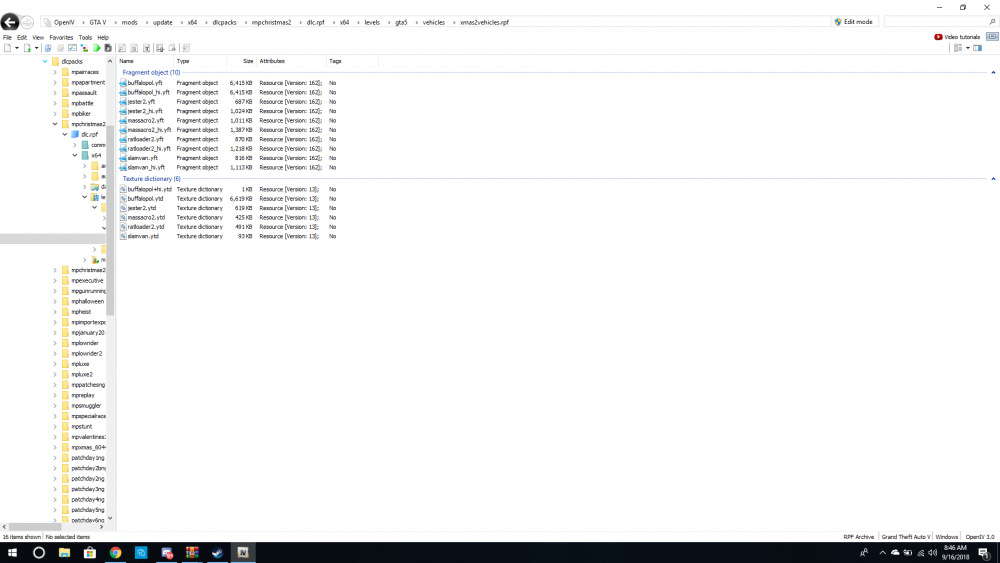Open the Windows Start button
This screenshot has width=1000, height=563.
pos(12,553)
